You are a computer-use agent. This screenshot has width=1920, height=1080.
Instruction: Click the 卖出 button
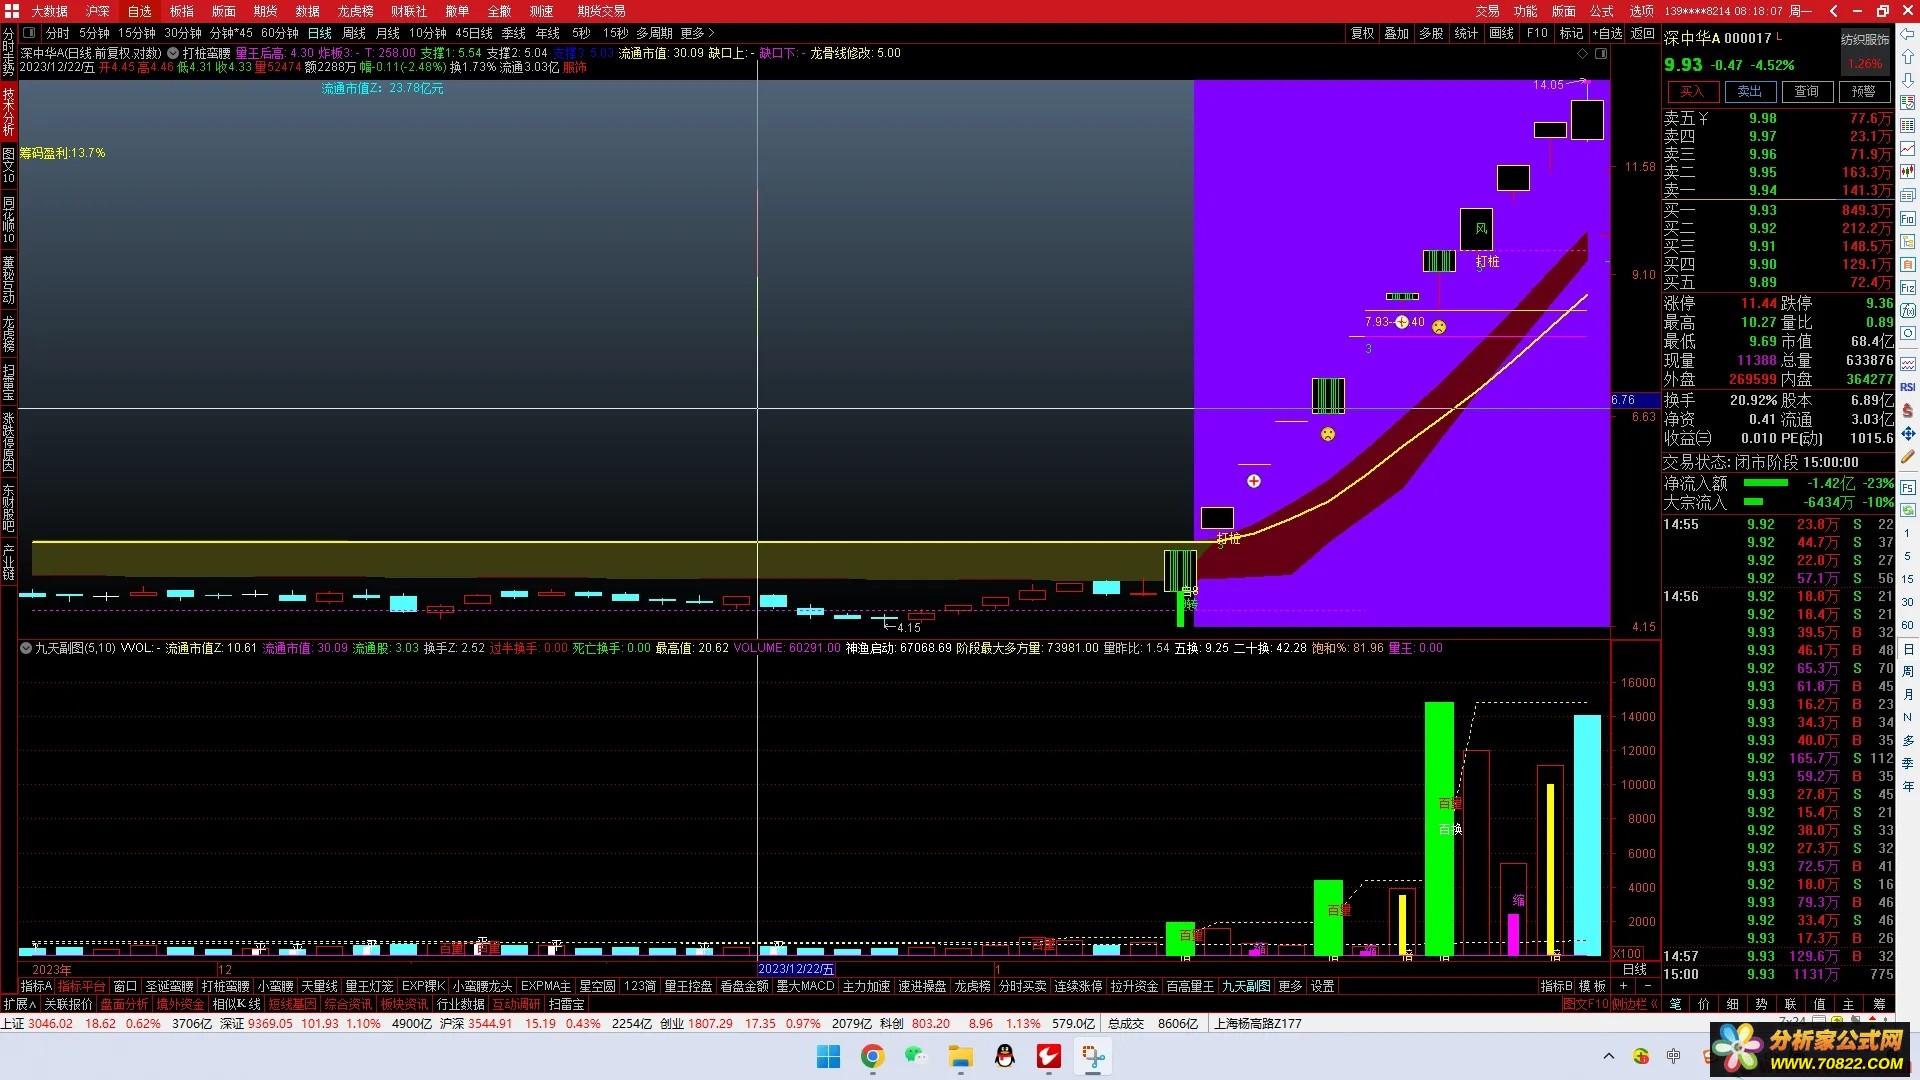coord(1749,91)
